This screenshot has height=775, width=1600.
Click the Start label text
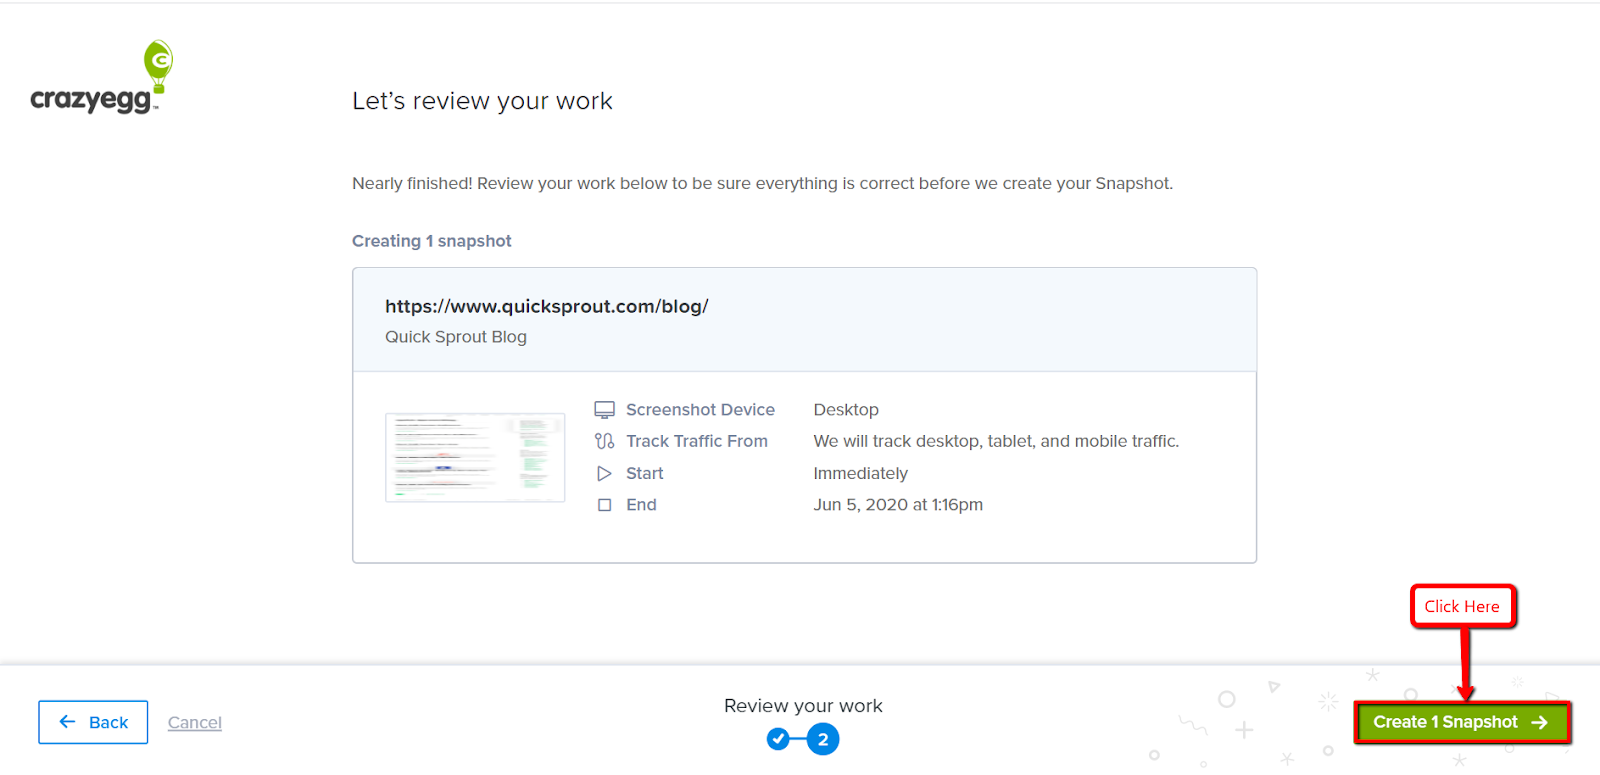coord(645,473)
